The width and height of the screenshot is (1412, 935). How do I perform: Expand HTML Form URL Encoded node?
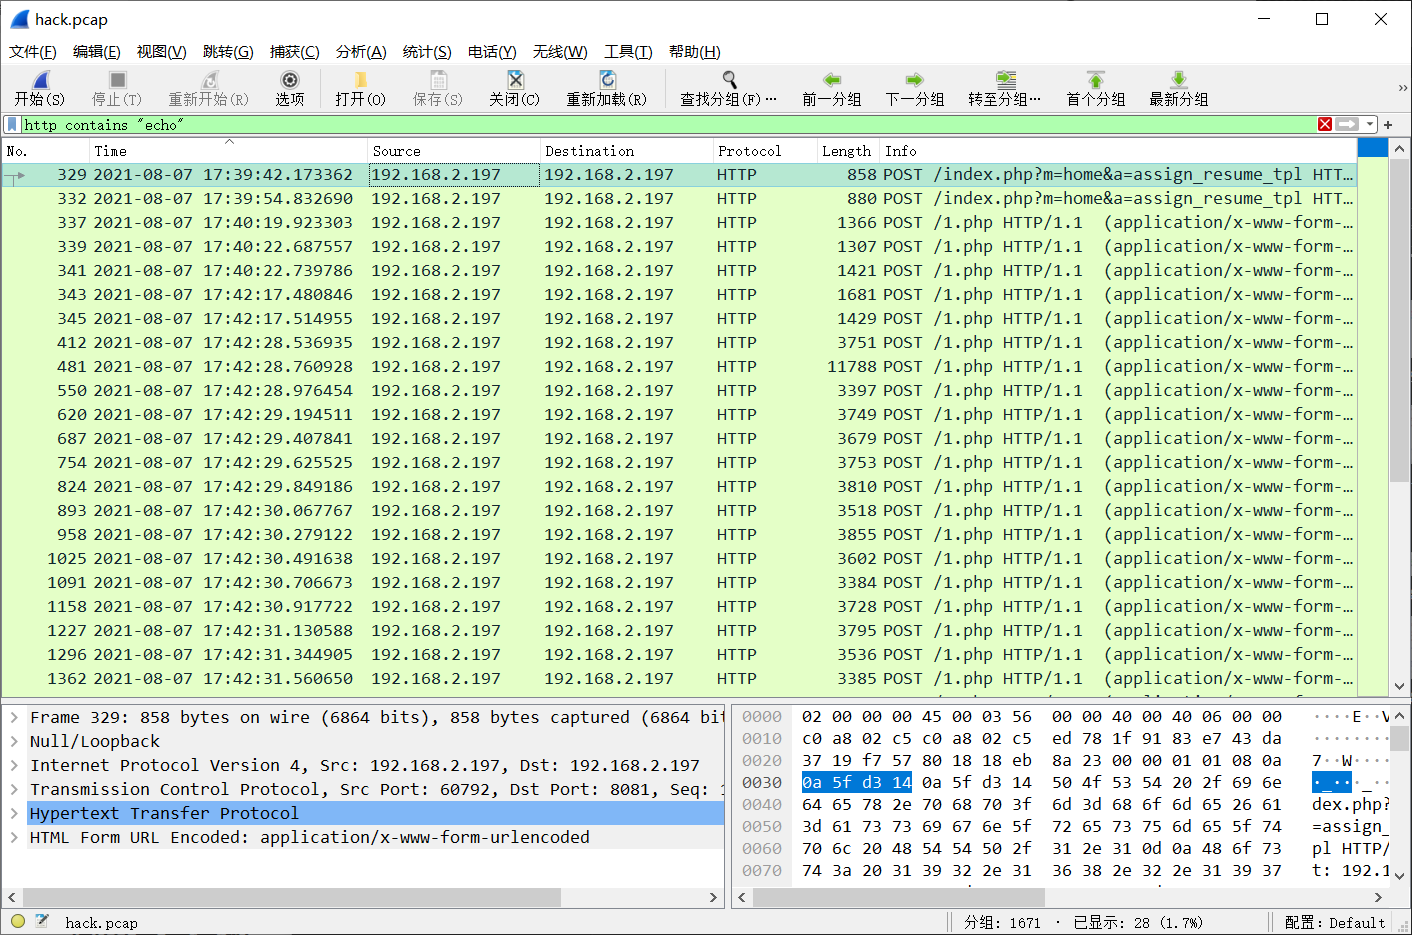[14, 837]
